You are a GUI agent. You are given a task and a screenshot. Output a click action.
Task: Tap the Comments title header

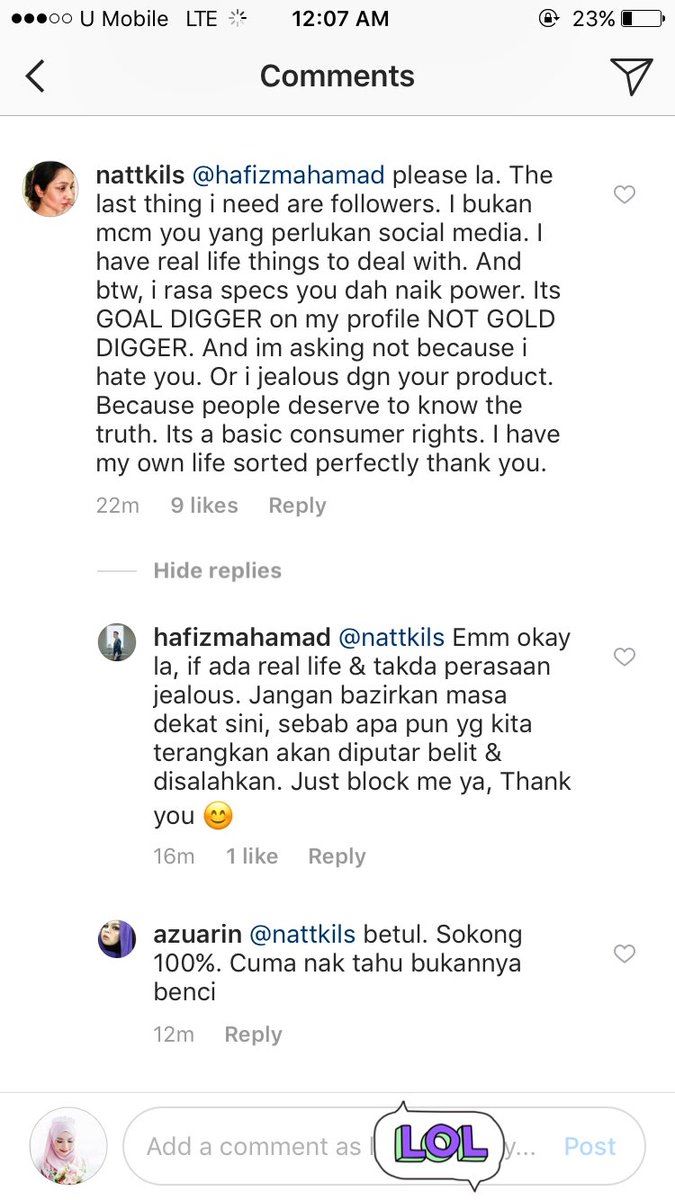coord(337,75)
